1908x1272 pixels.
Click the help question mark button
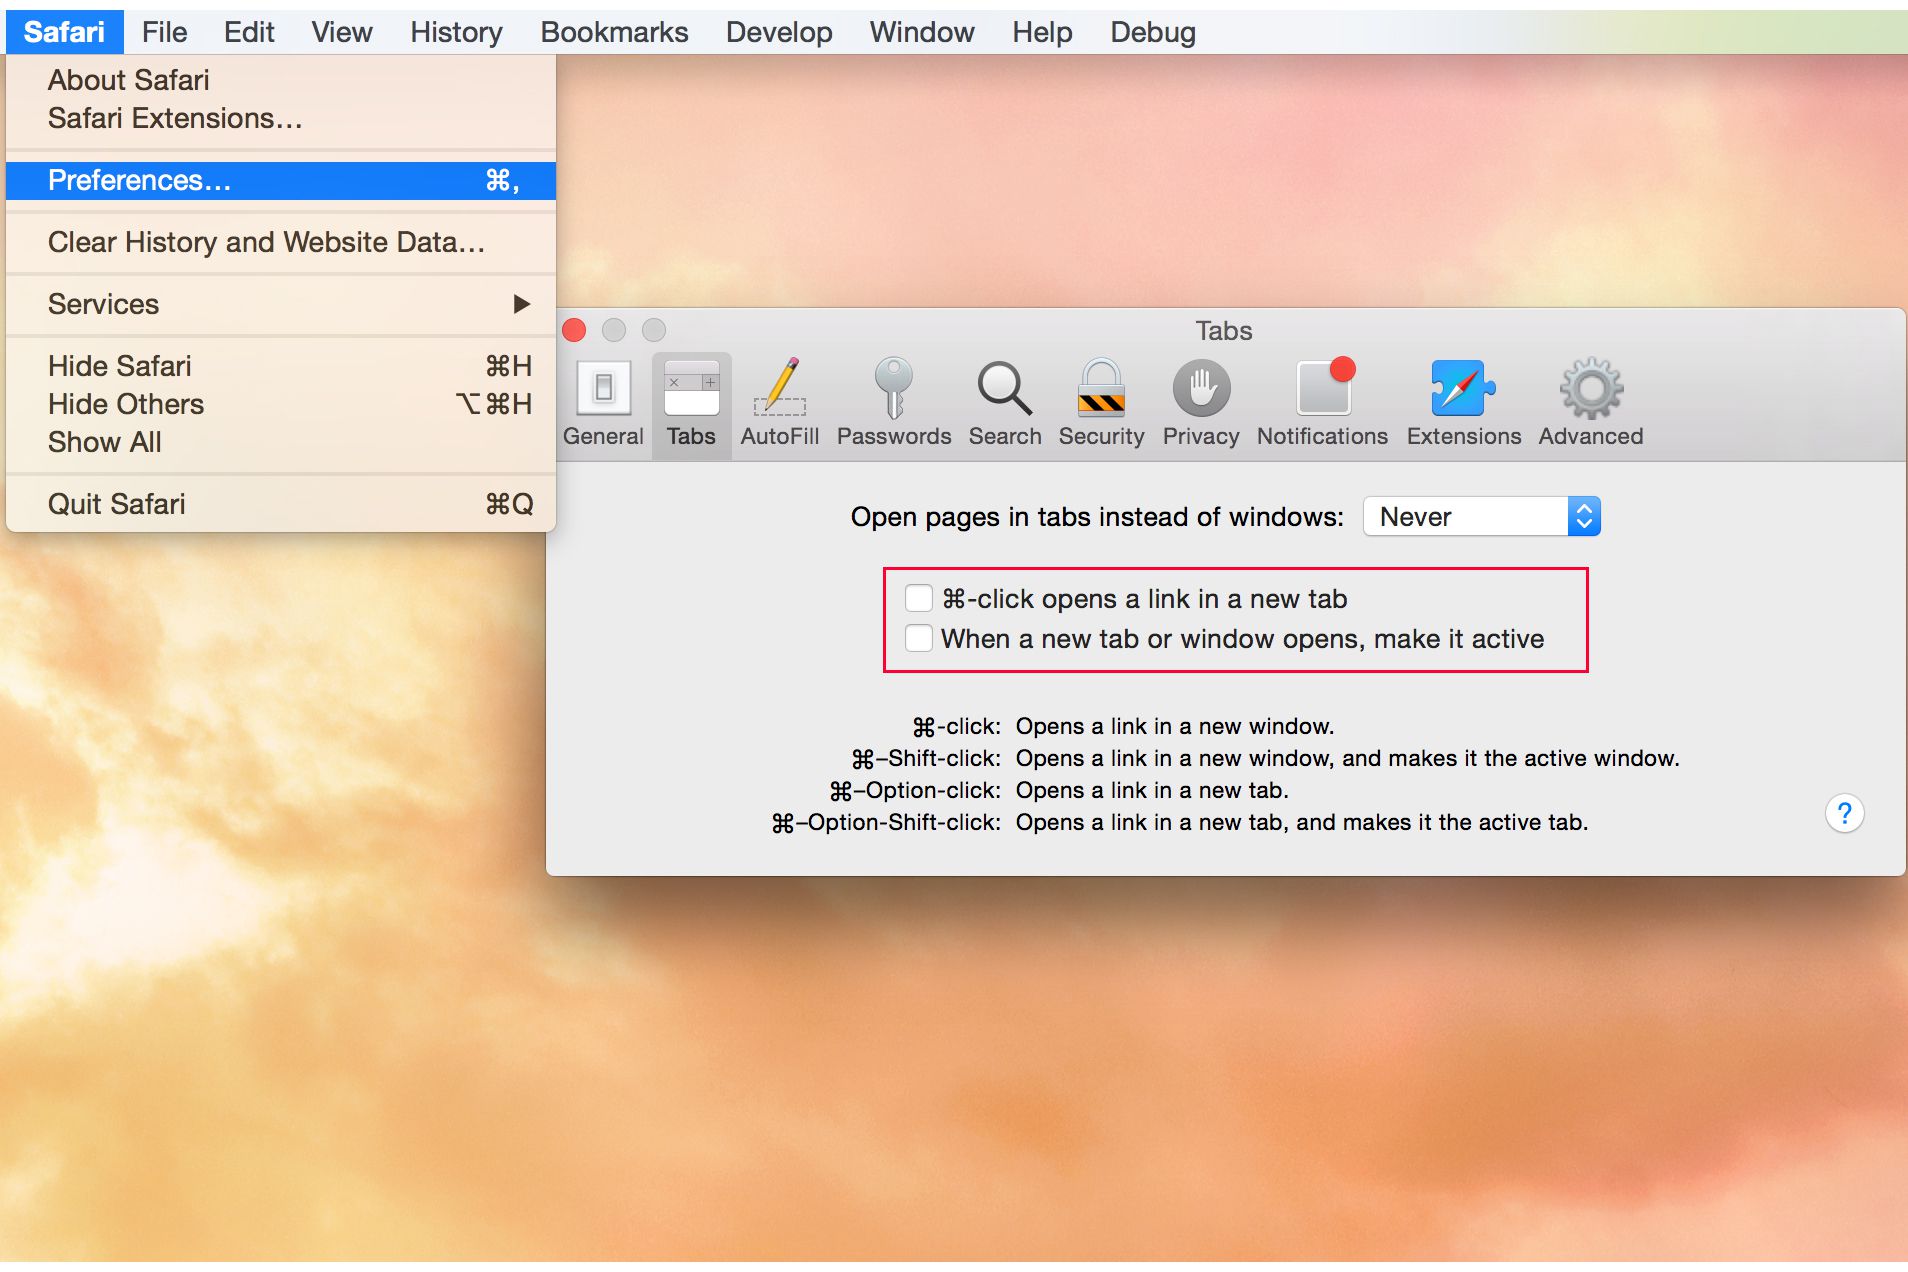[1844, 813]
